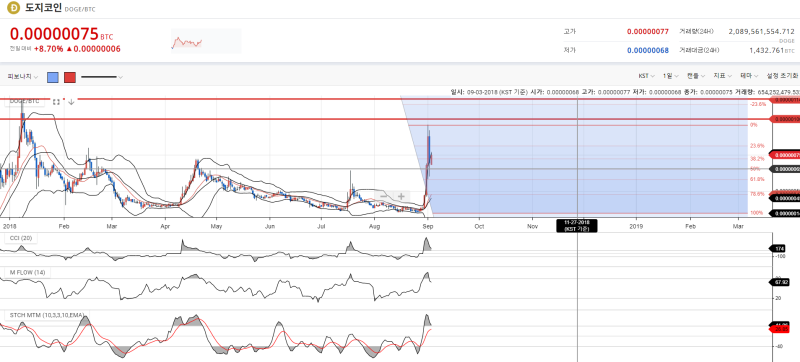The image size is (800, 362).
Task: Zoom out with the chart minus icon
Action: (384, 196)
